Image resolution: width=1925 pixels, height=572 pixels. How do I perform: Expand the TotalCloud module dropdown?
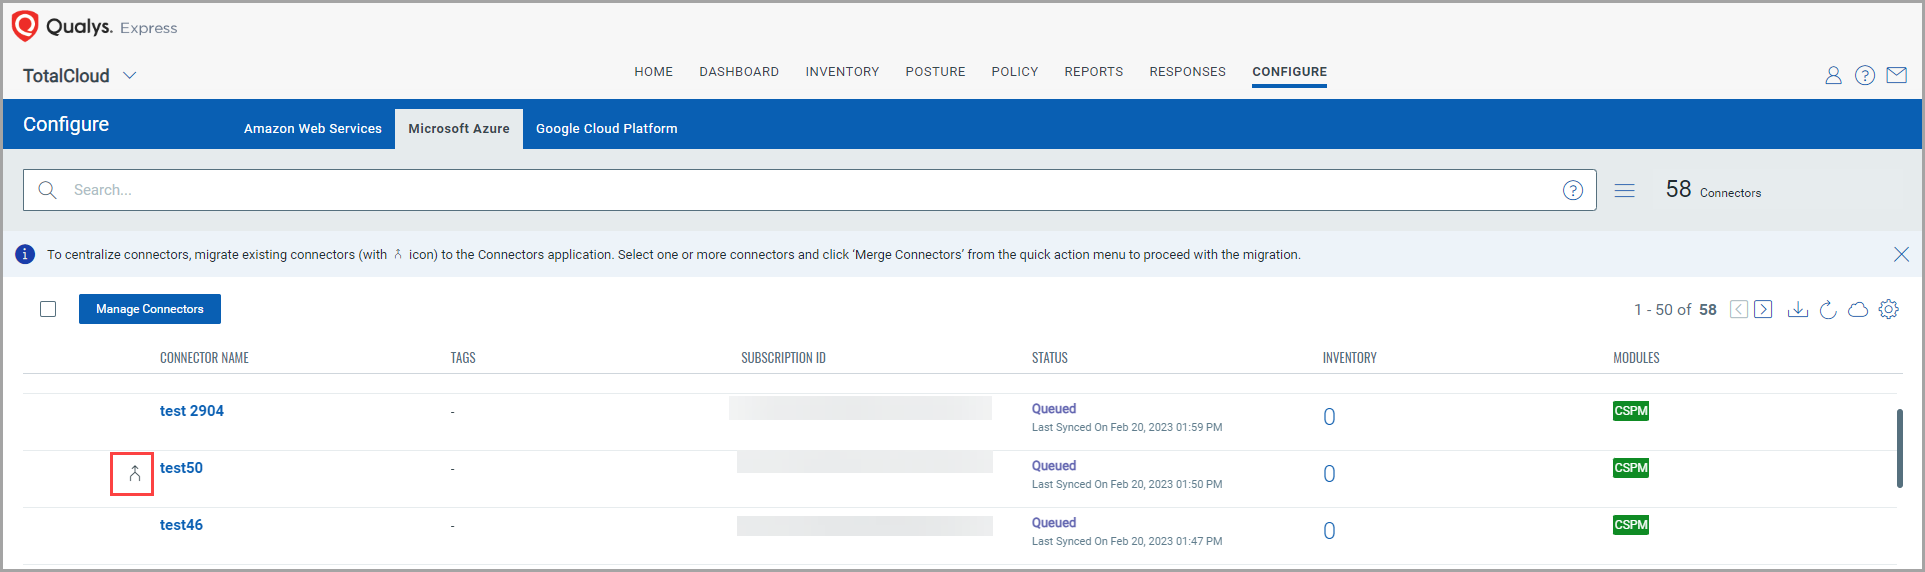point(129,76)
